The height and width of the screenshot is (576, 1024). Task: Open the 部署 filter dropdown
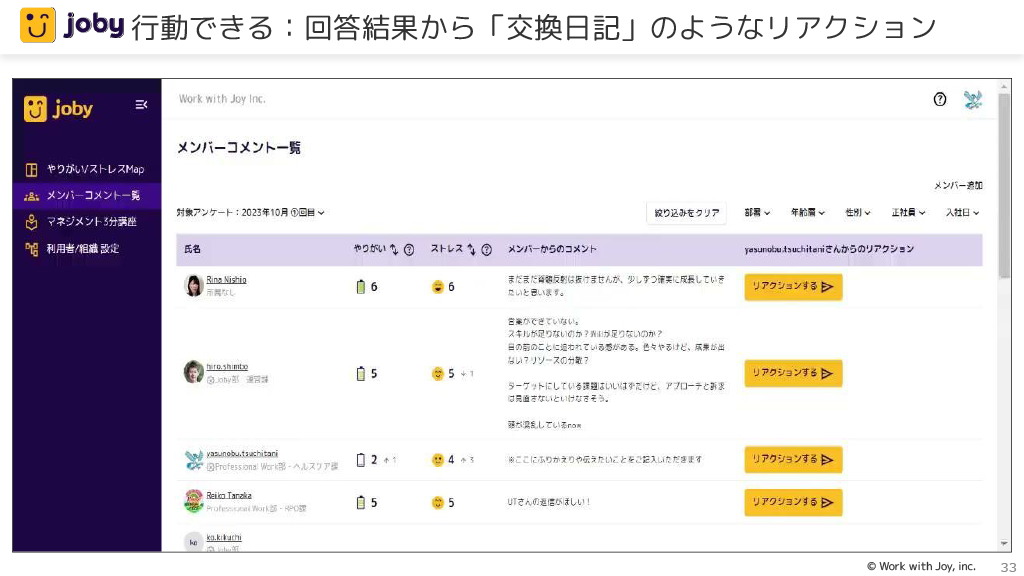tap(758, 213)
